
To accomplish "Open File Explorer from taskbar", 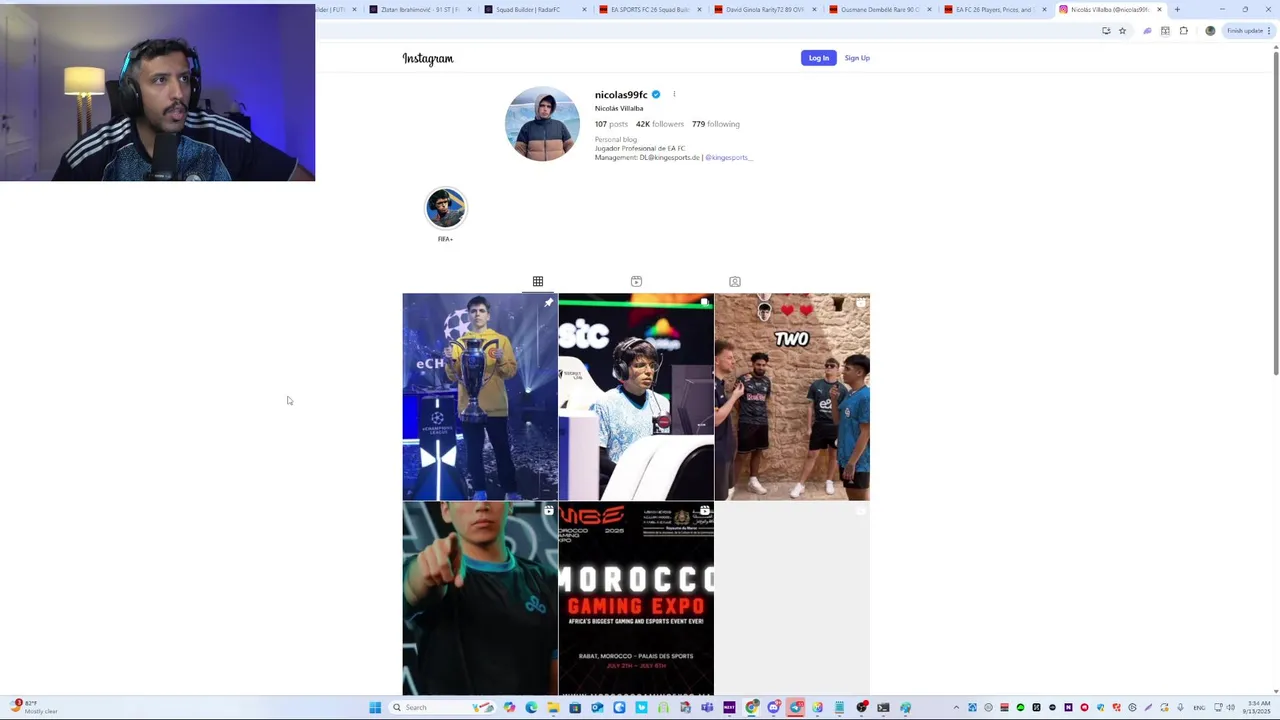I will click(553, 707).
